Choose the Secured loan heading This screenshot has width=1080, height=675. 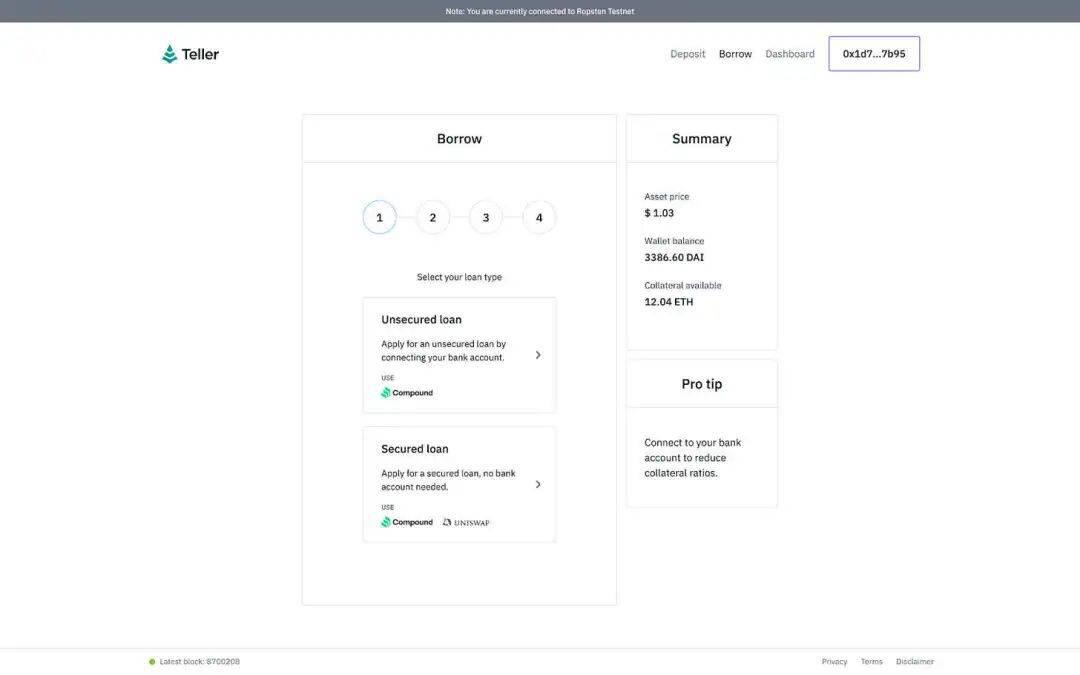pyautogui.click(x=415, y=449)
